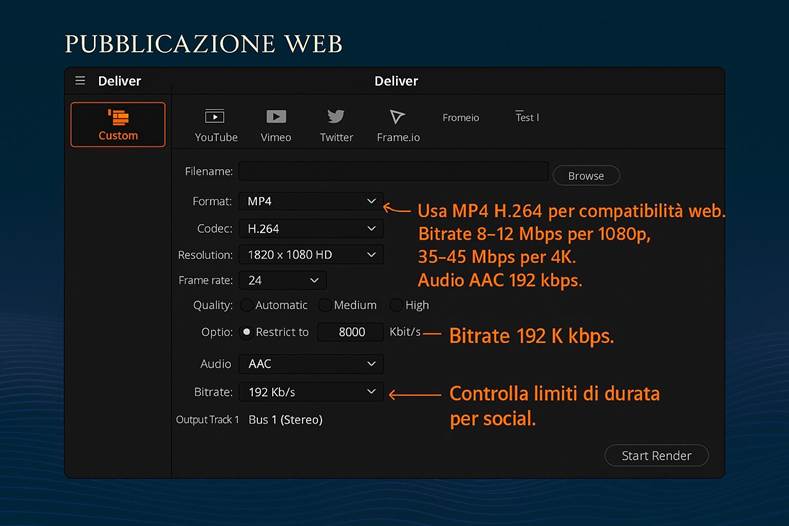Select the Medium quality radio button
Screen dimensions: 789x526
click(x=325, y=305)
